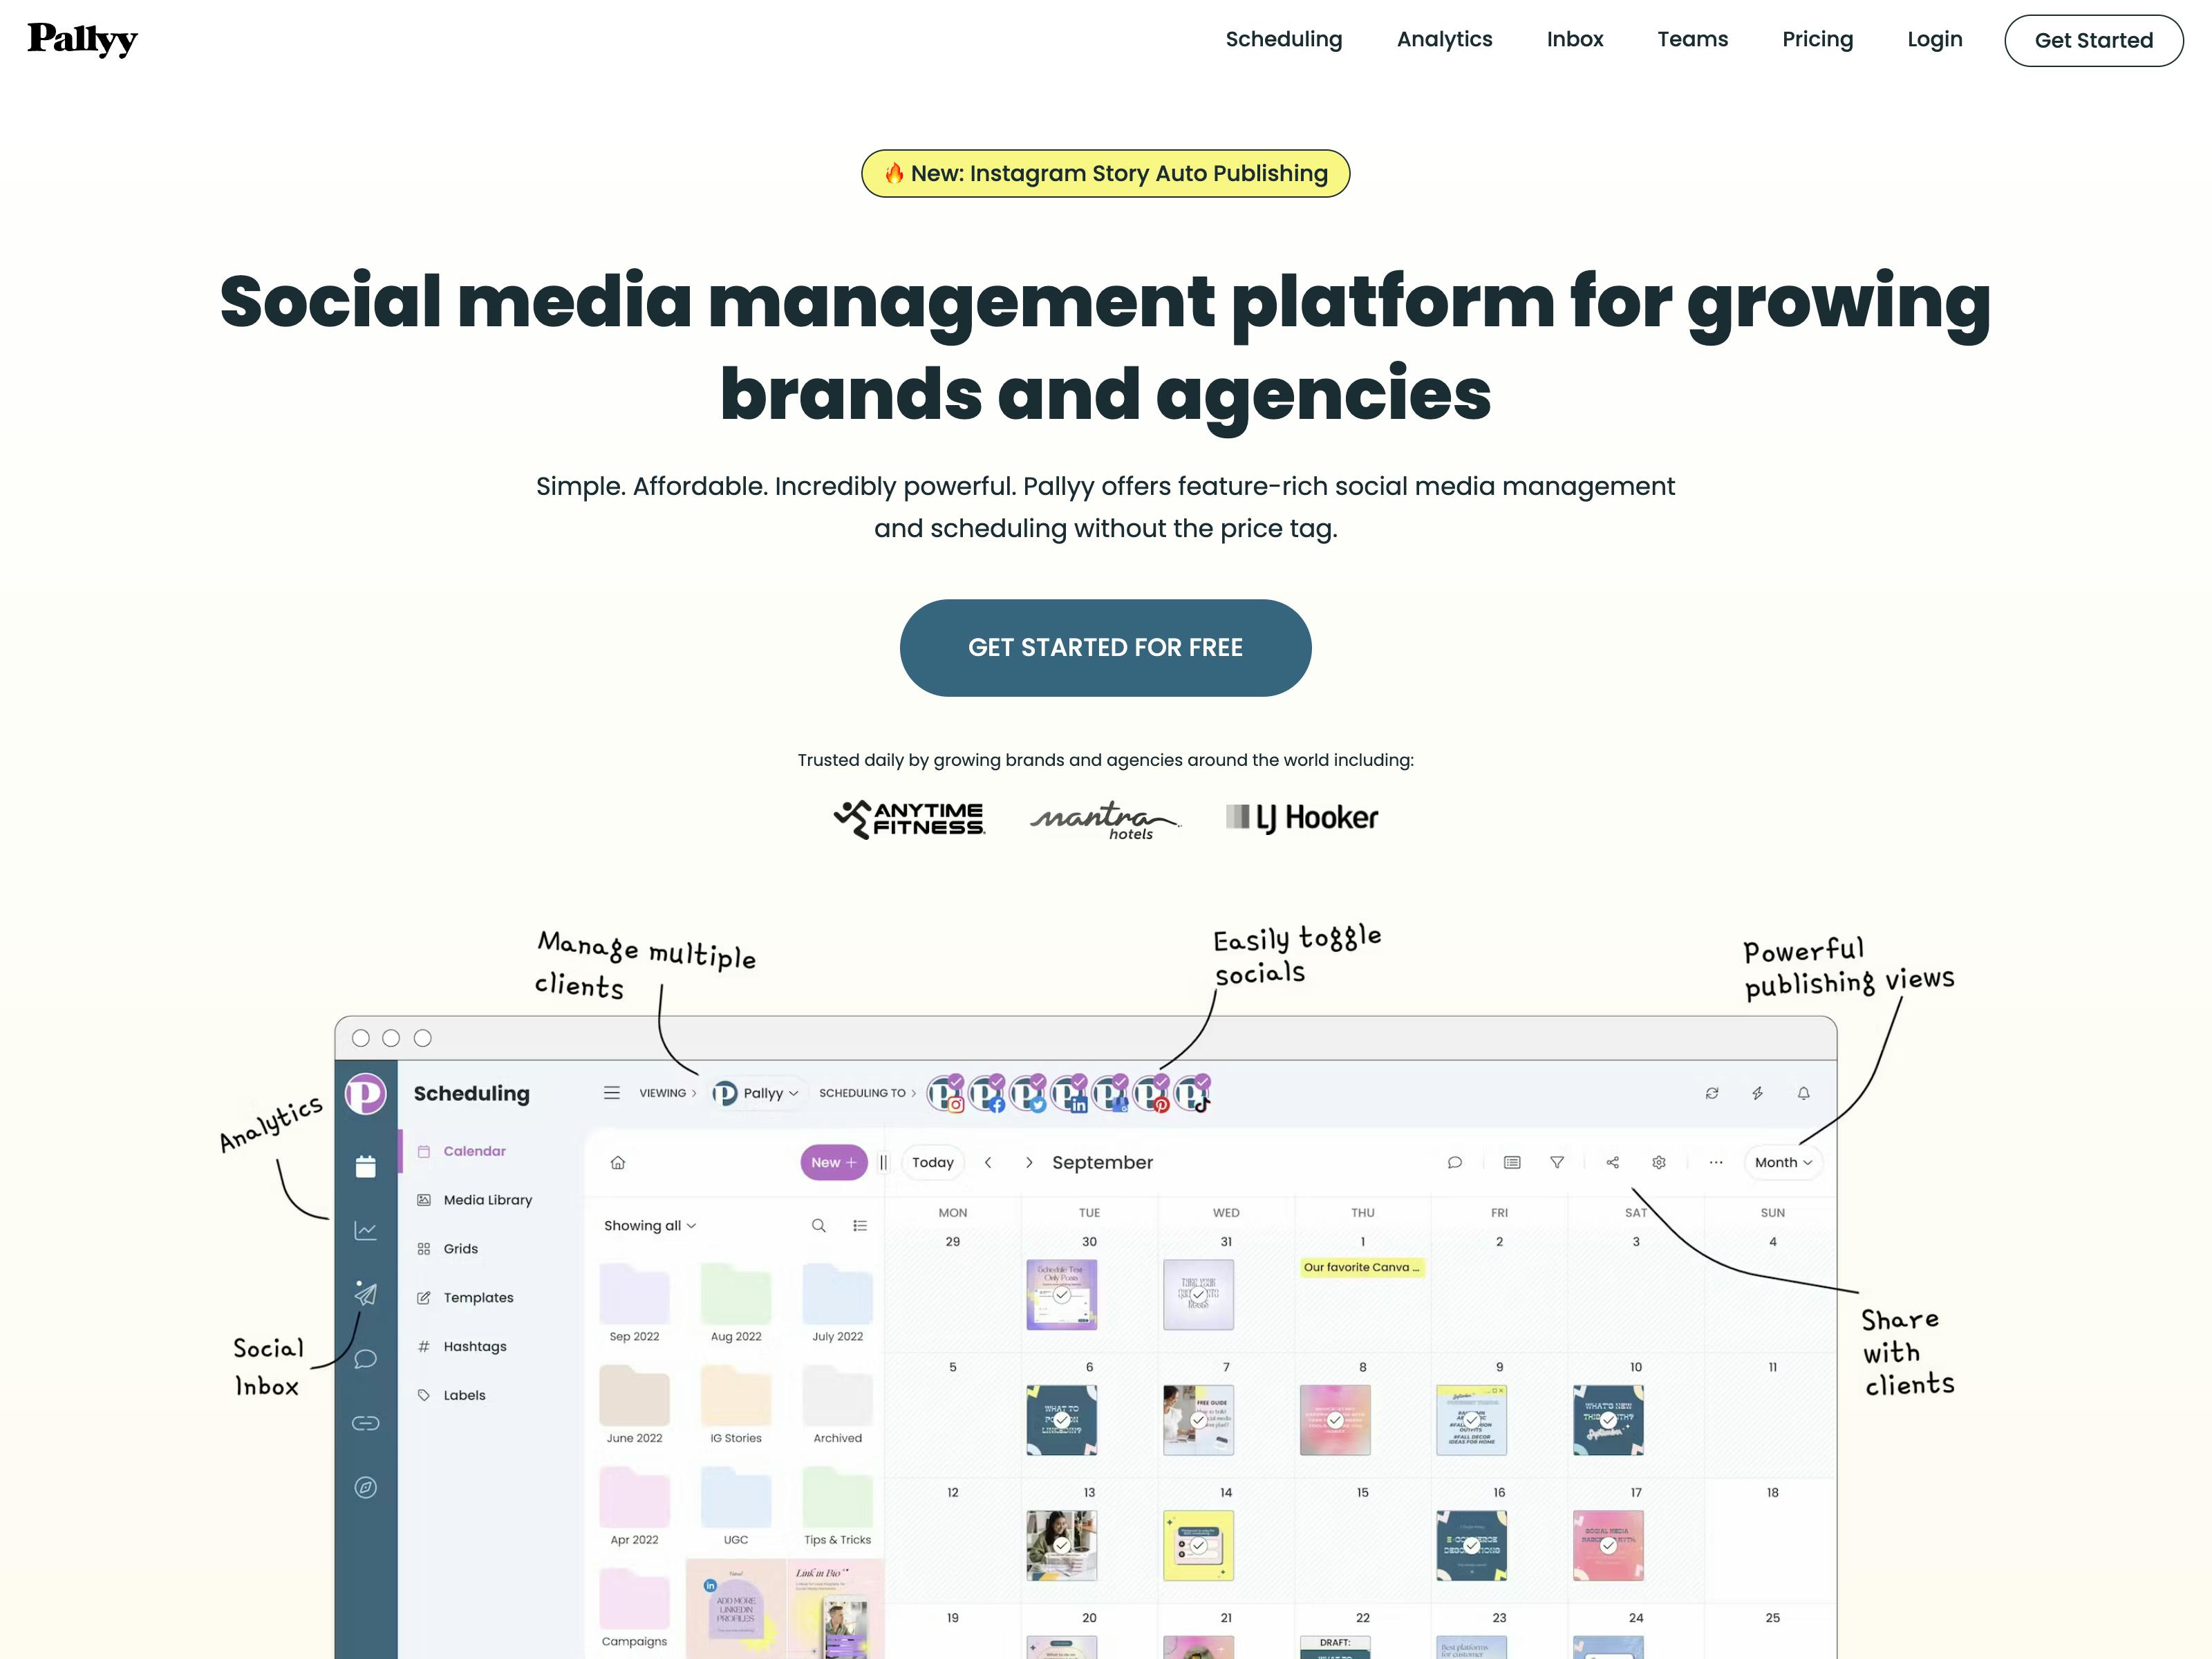Toggle TikTok social scheduling icon

click(1200, 1093)
